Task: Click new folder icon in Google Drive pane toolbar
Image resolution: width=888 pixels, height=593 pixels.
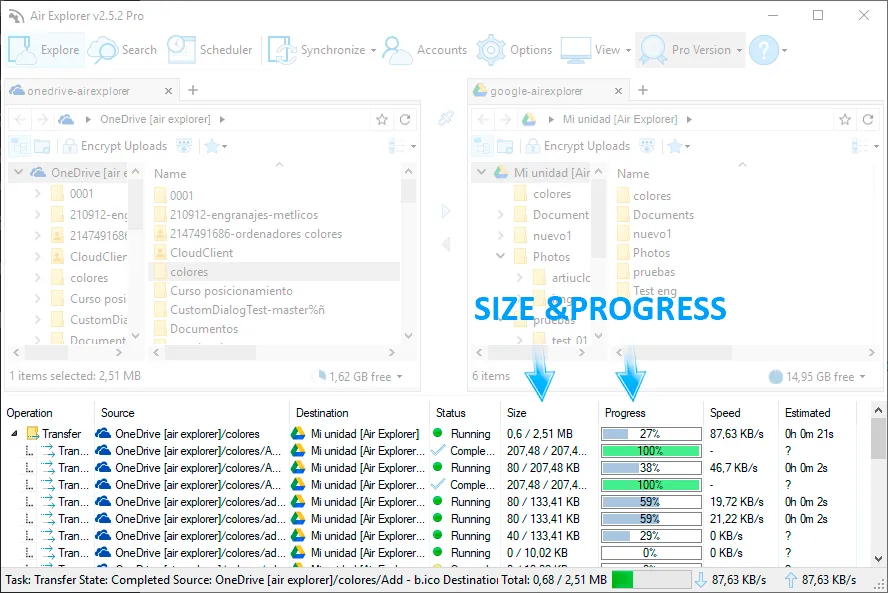Action: click(505, 146)
